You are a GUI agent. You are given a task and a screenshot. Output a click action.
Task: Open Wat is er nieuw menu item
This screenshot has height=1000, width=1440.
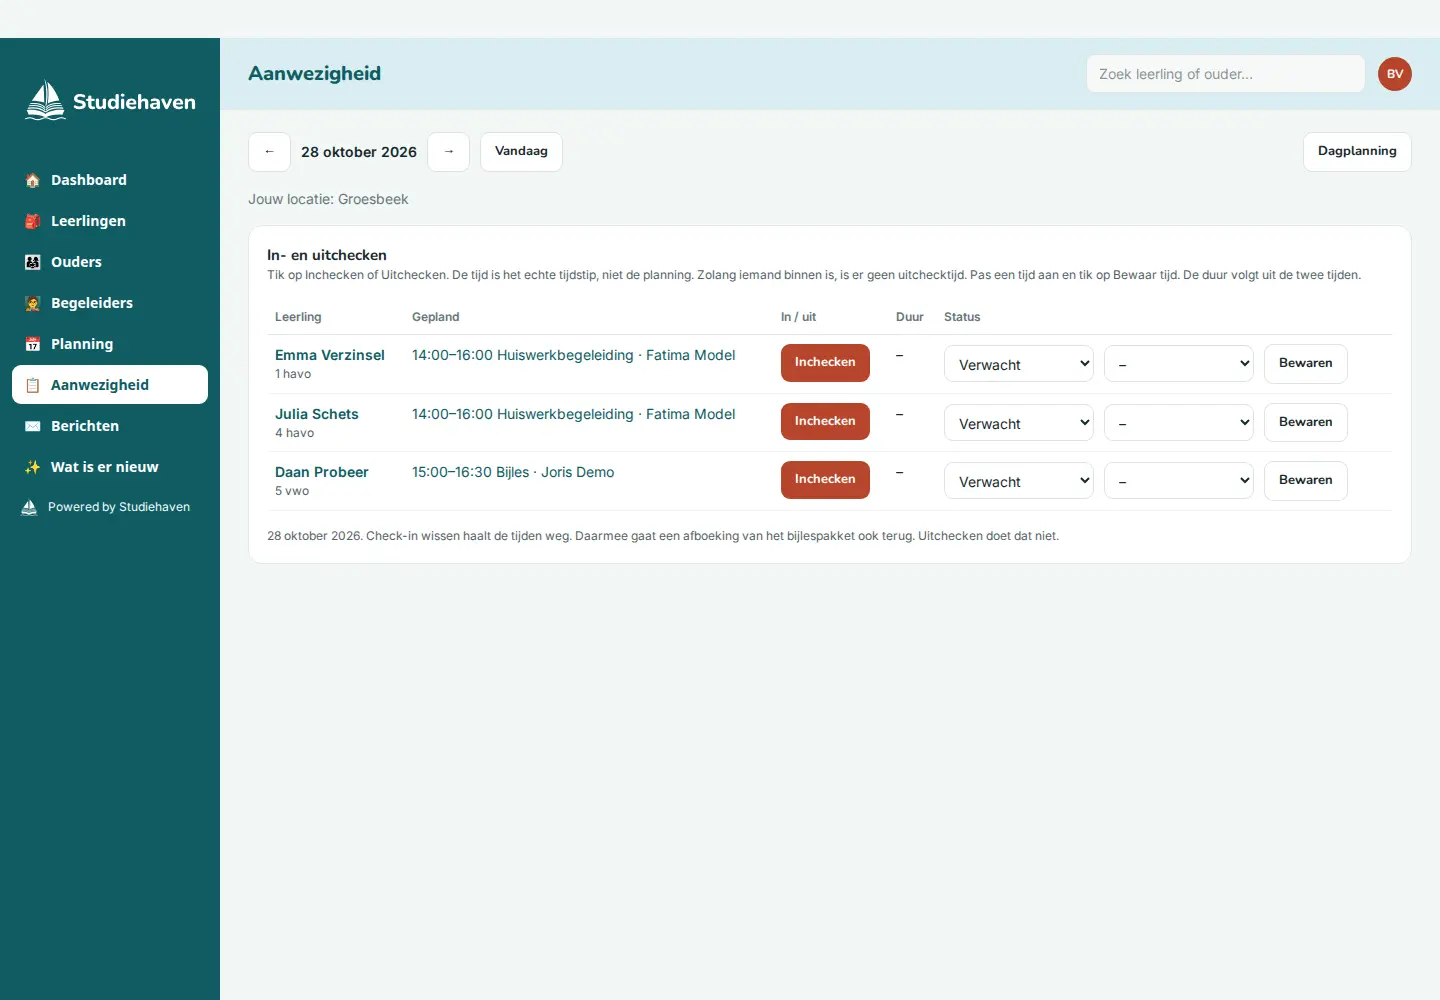click(110, 467)
